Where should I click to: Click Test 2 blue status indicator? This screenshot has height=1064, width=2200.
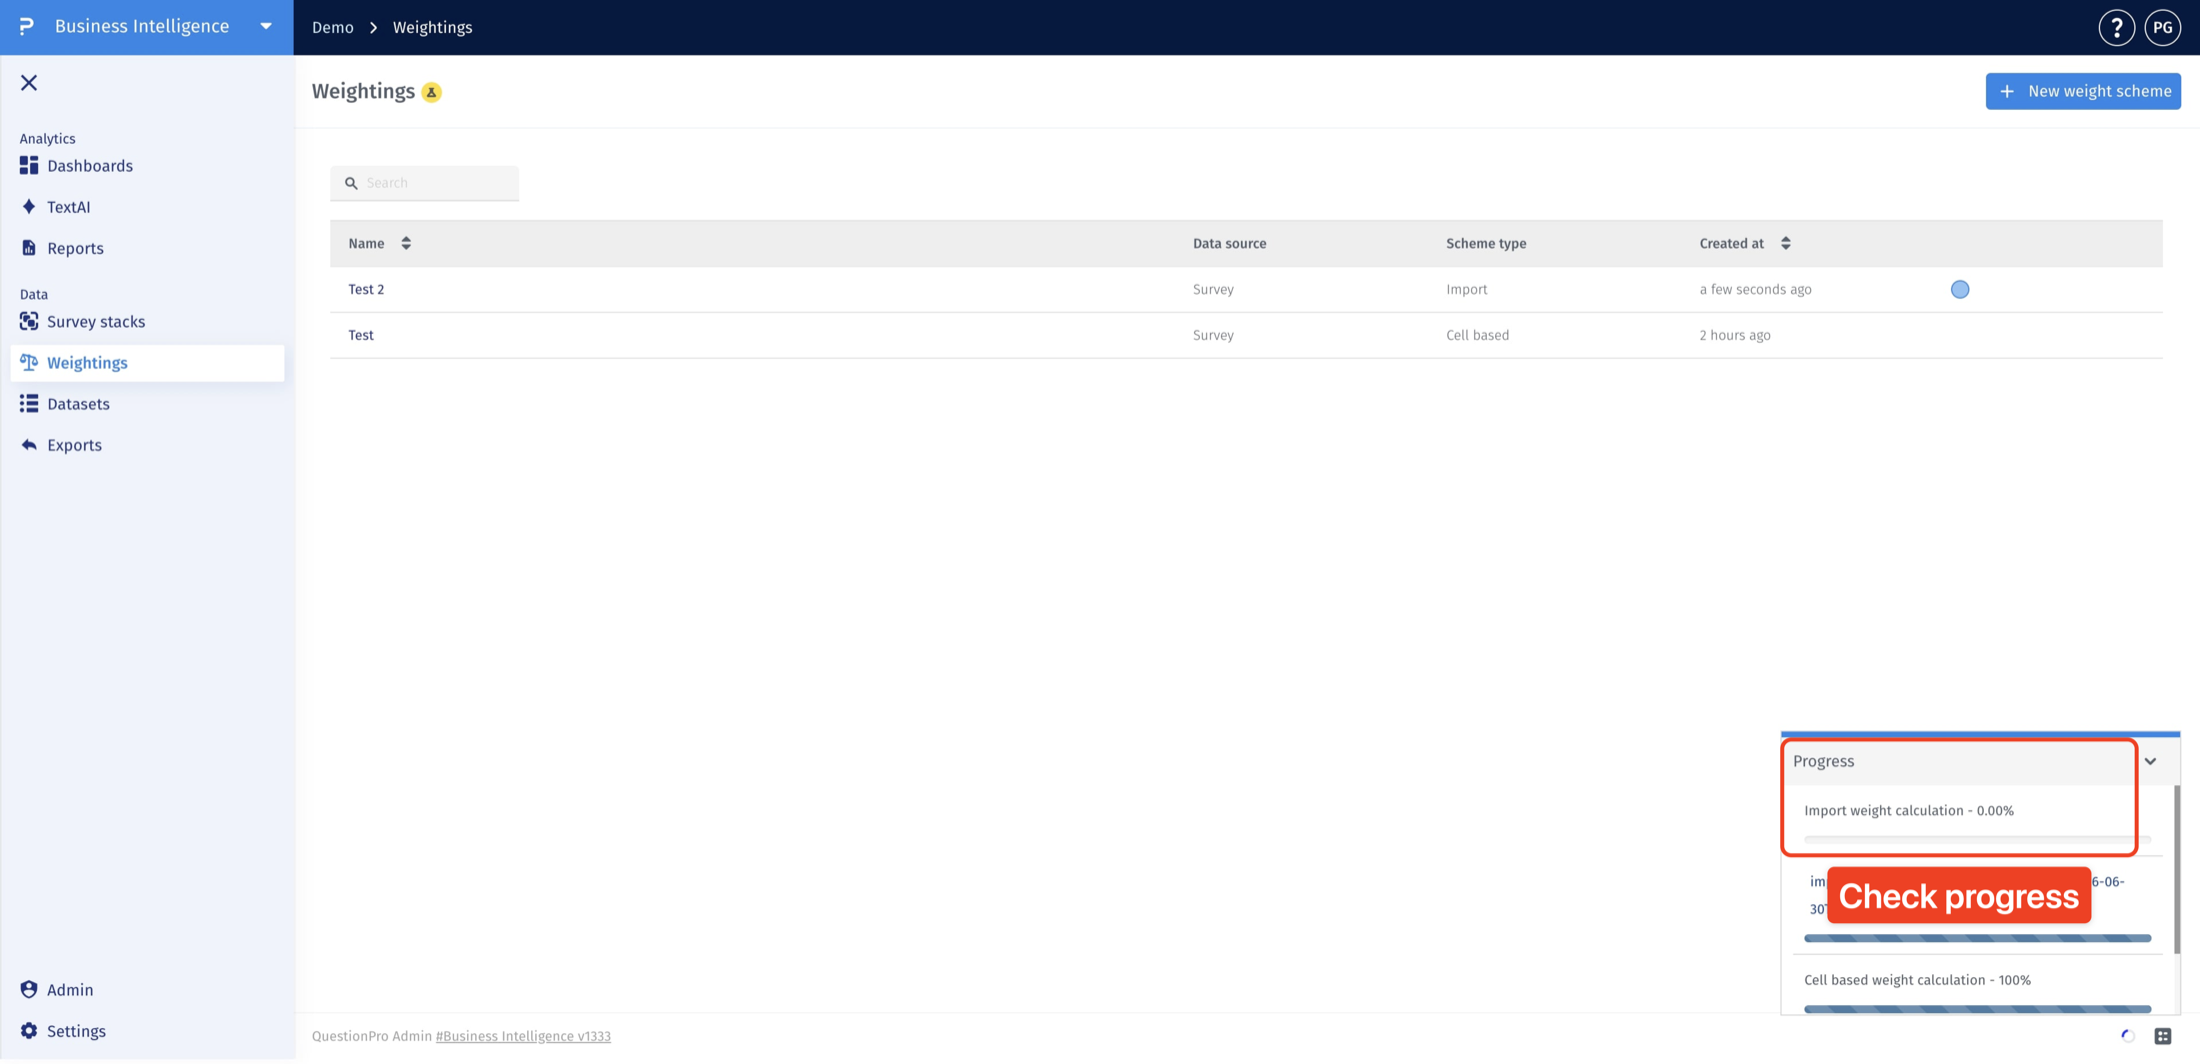[1959, 289]
